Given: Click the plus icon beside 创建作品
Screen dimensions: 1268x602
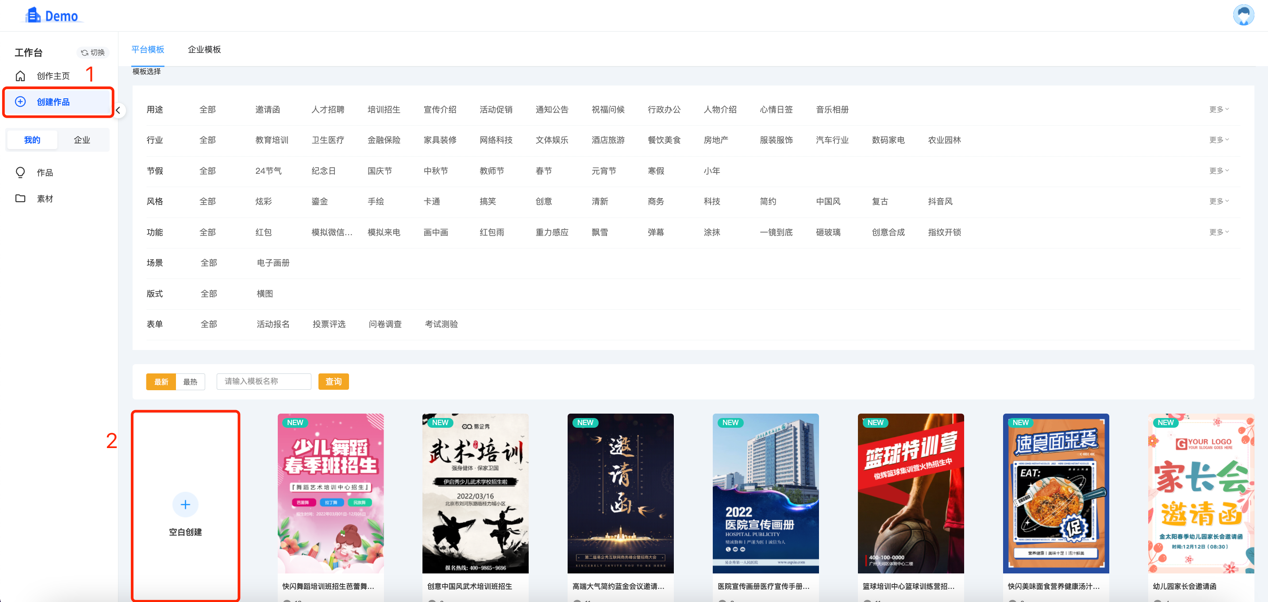Looking at the screenshot, I should coord(20,102).
